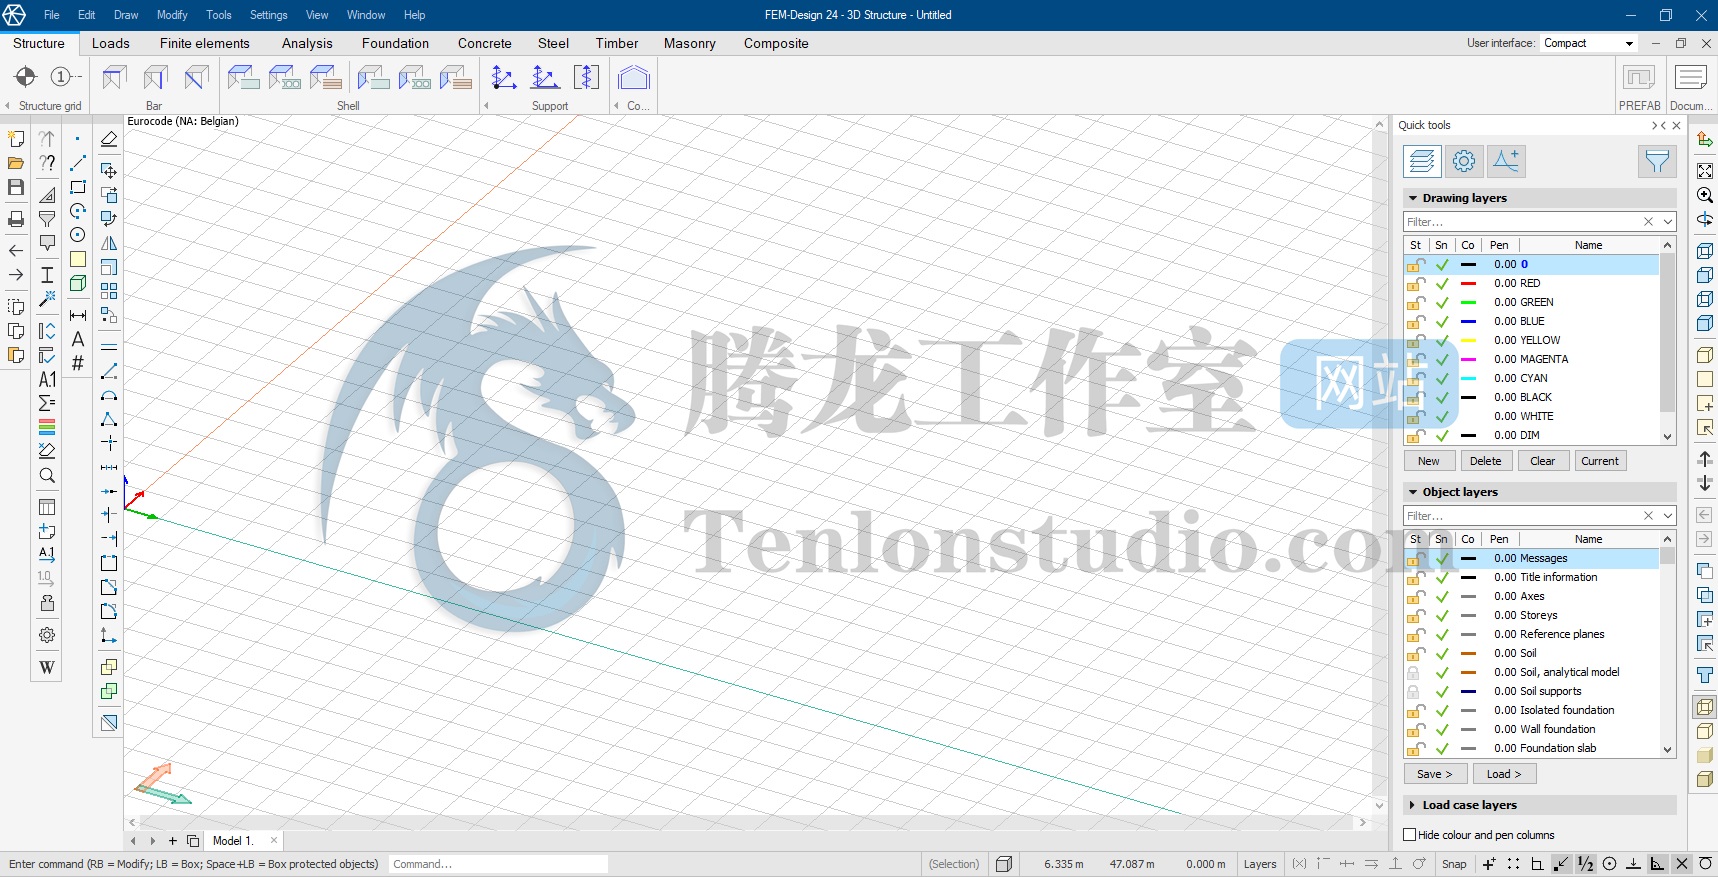Click the Redo right-arrow icon

[16, 275]
